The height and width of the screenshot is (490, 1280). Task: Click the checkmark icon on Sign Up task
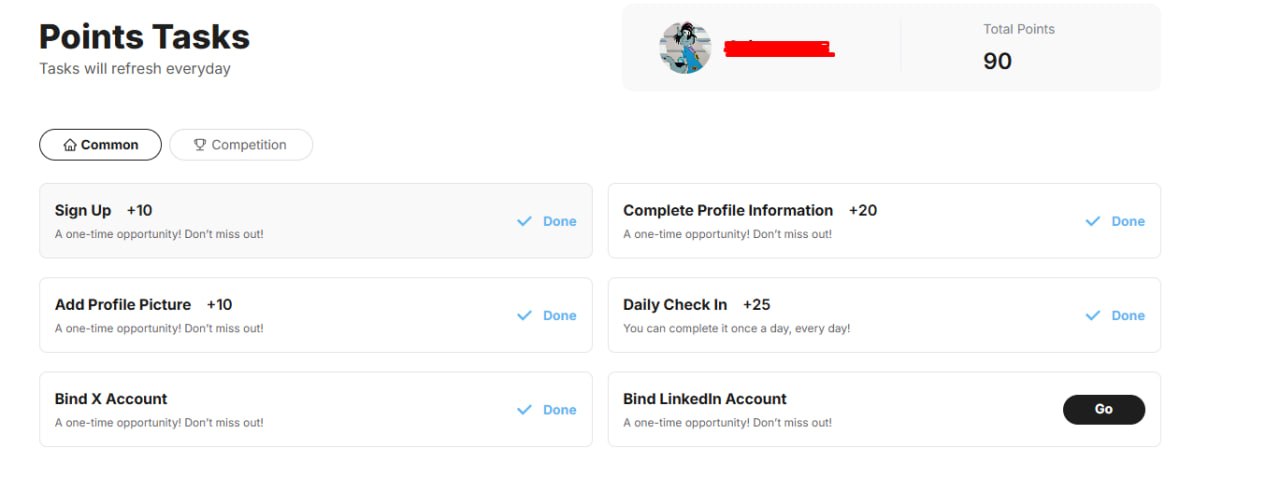coord(524,221)
